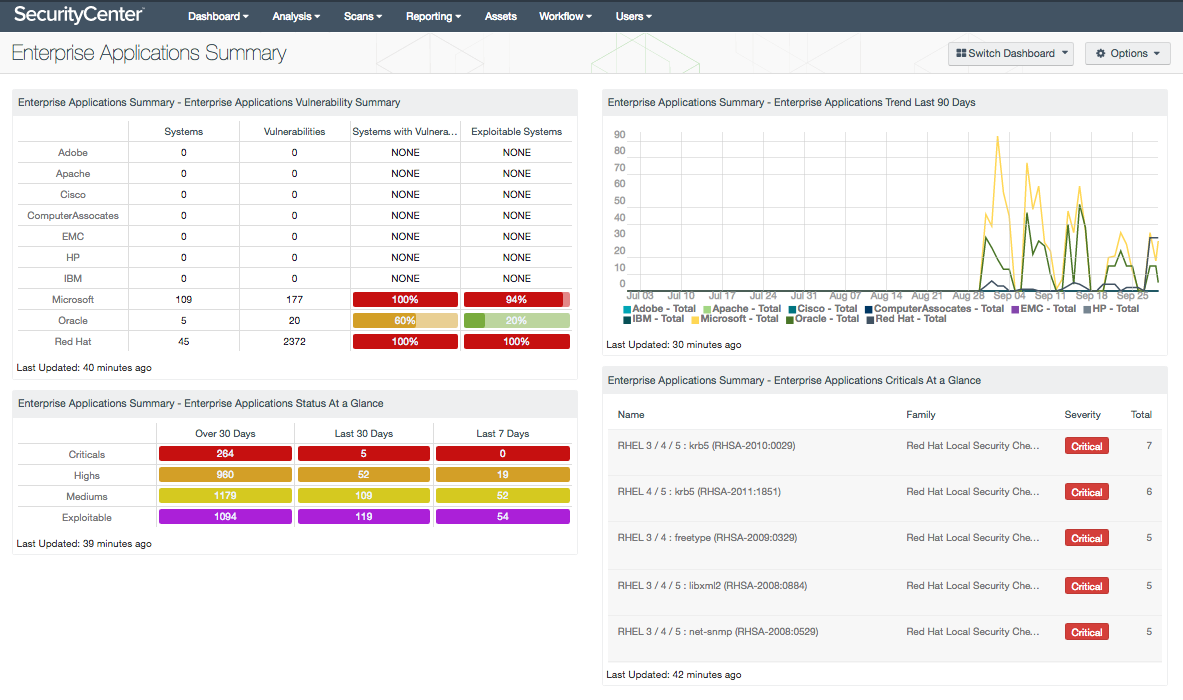Select the freetype RHSA-2009:0329 row
Image resolution: width=1183 pixels, height=700 pixels.
(x=884, y=545)
